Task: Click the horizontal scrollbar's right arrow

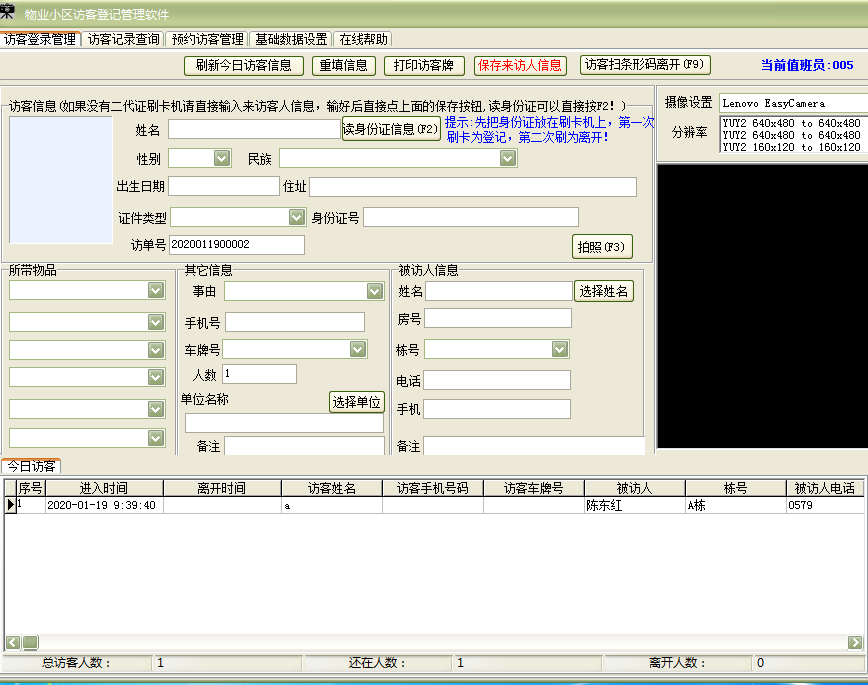Action: pyautogui.click(x=855, y=642)
